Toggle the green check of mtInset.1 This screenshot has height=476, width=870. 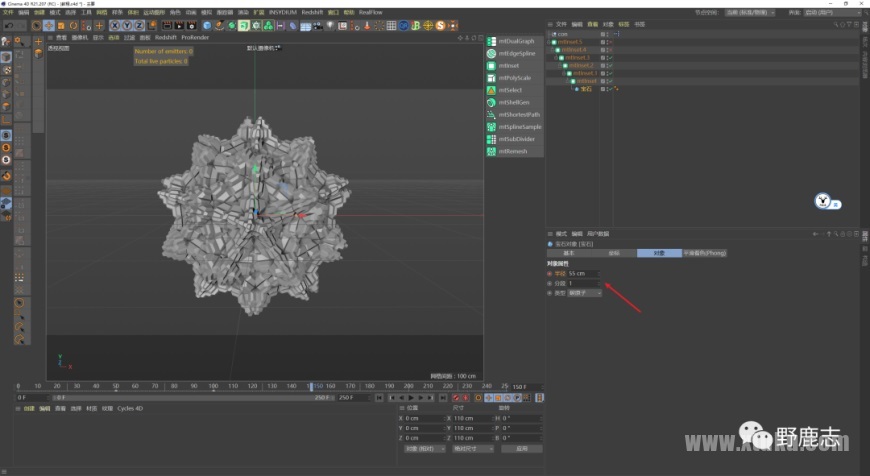(610, 73)
